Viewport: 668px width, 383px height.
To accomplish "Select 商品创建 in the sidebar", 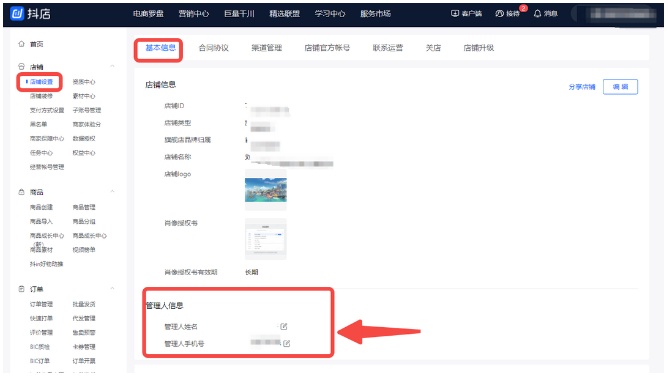I will click(41, 207).
